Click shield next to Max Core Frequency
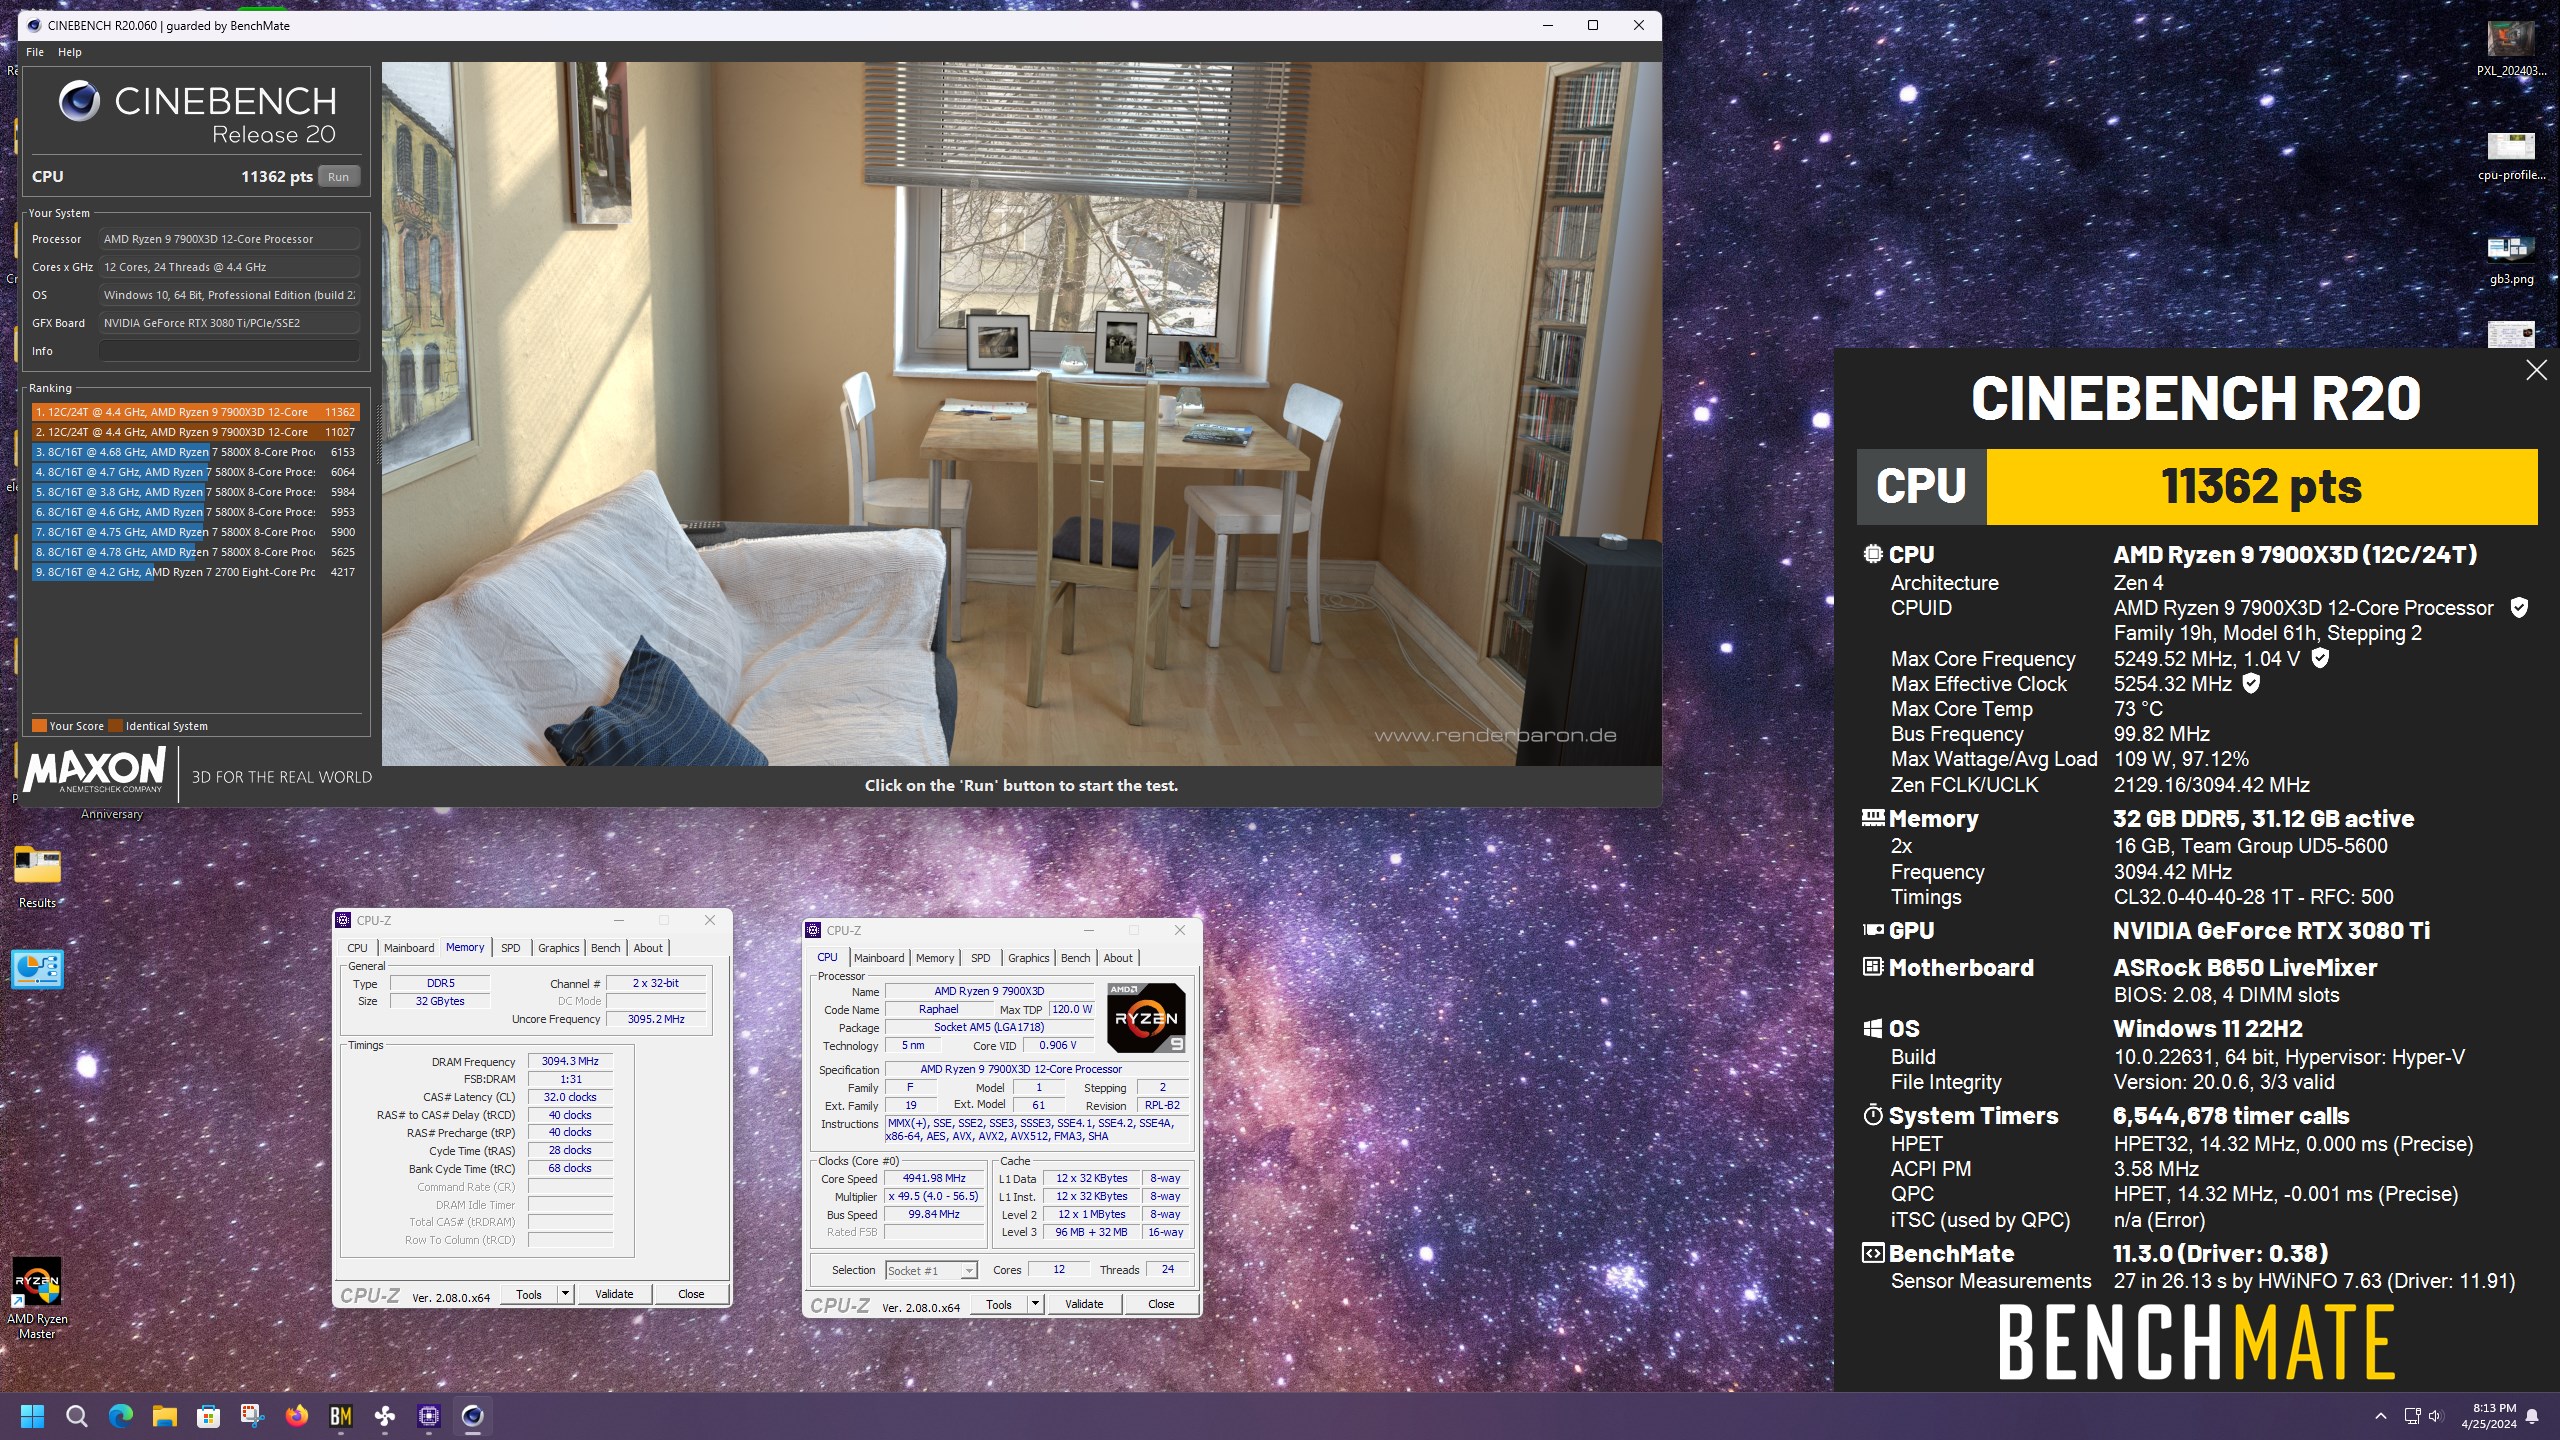 pos(2320,658)
